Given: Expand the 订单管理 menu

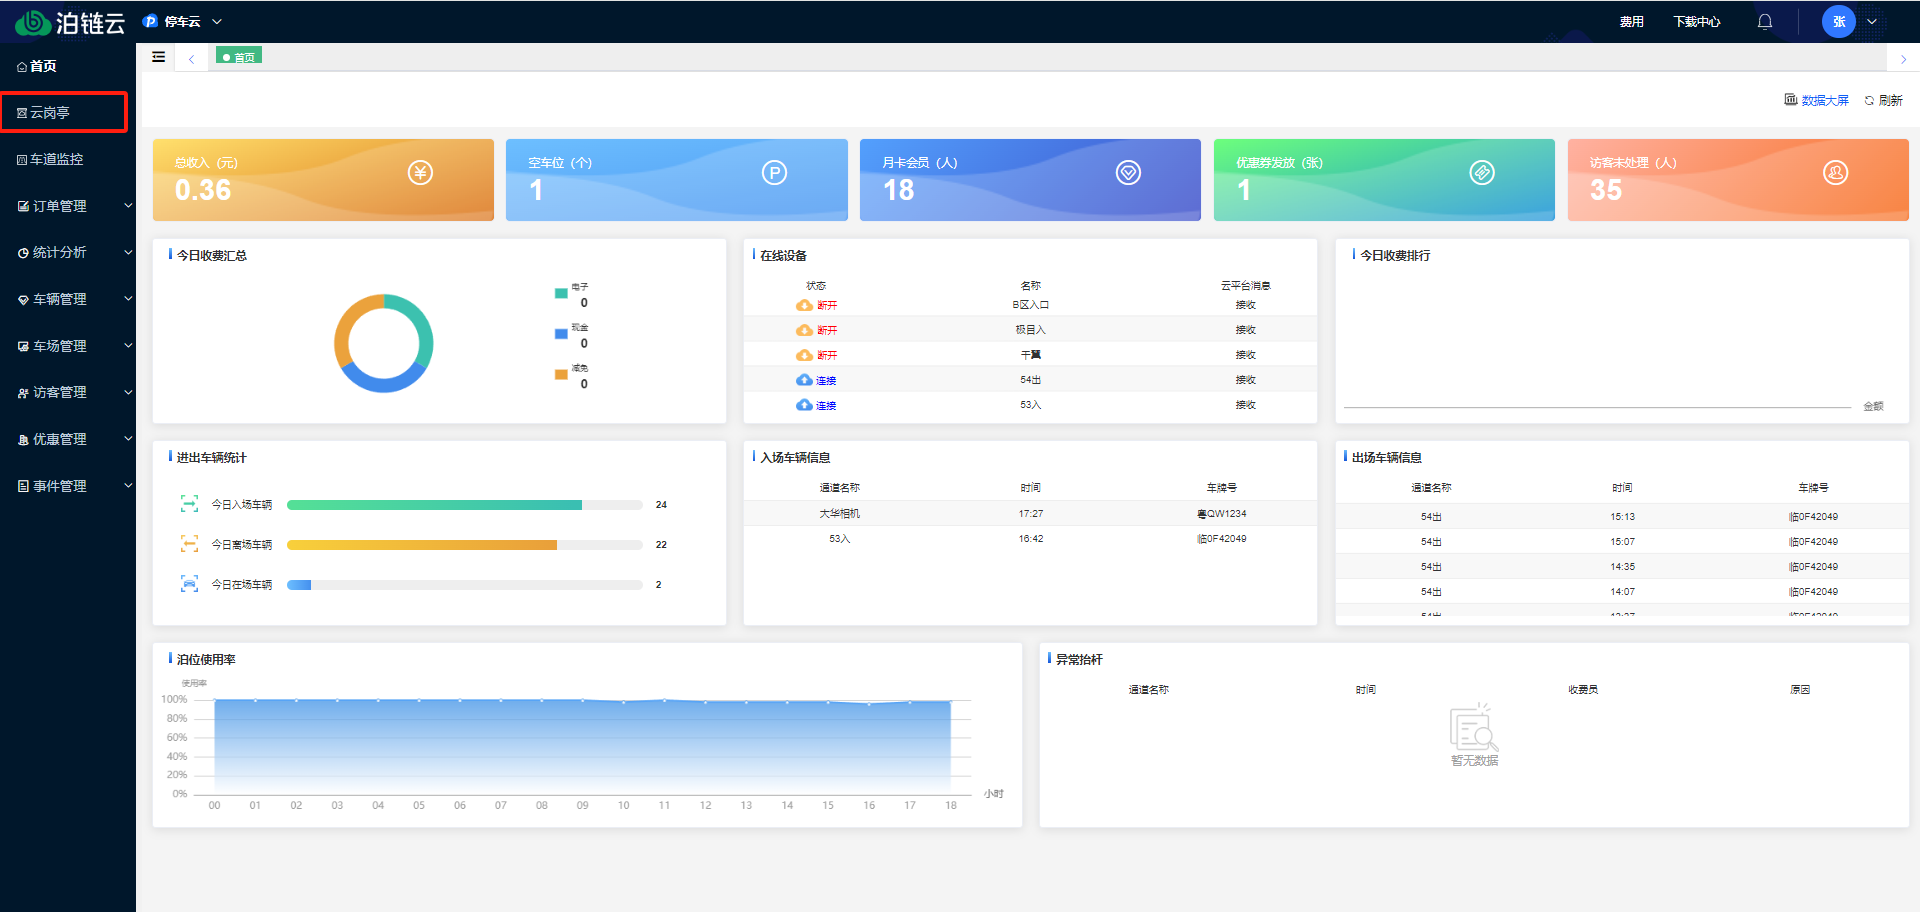Looking at the screenshot, I should 68,206.
